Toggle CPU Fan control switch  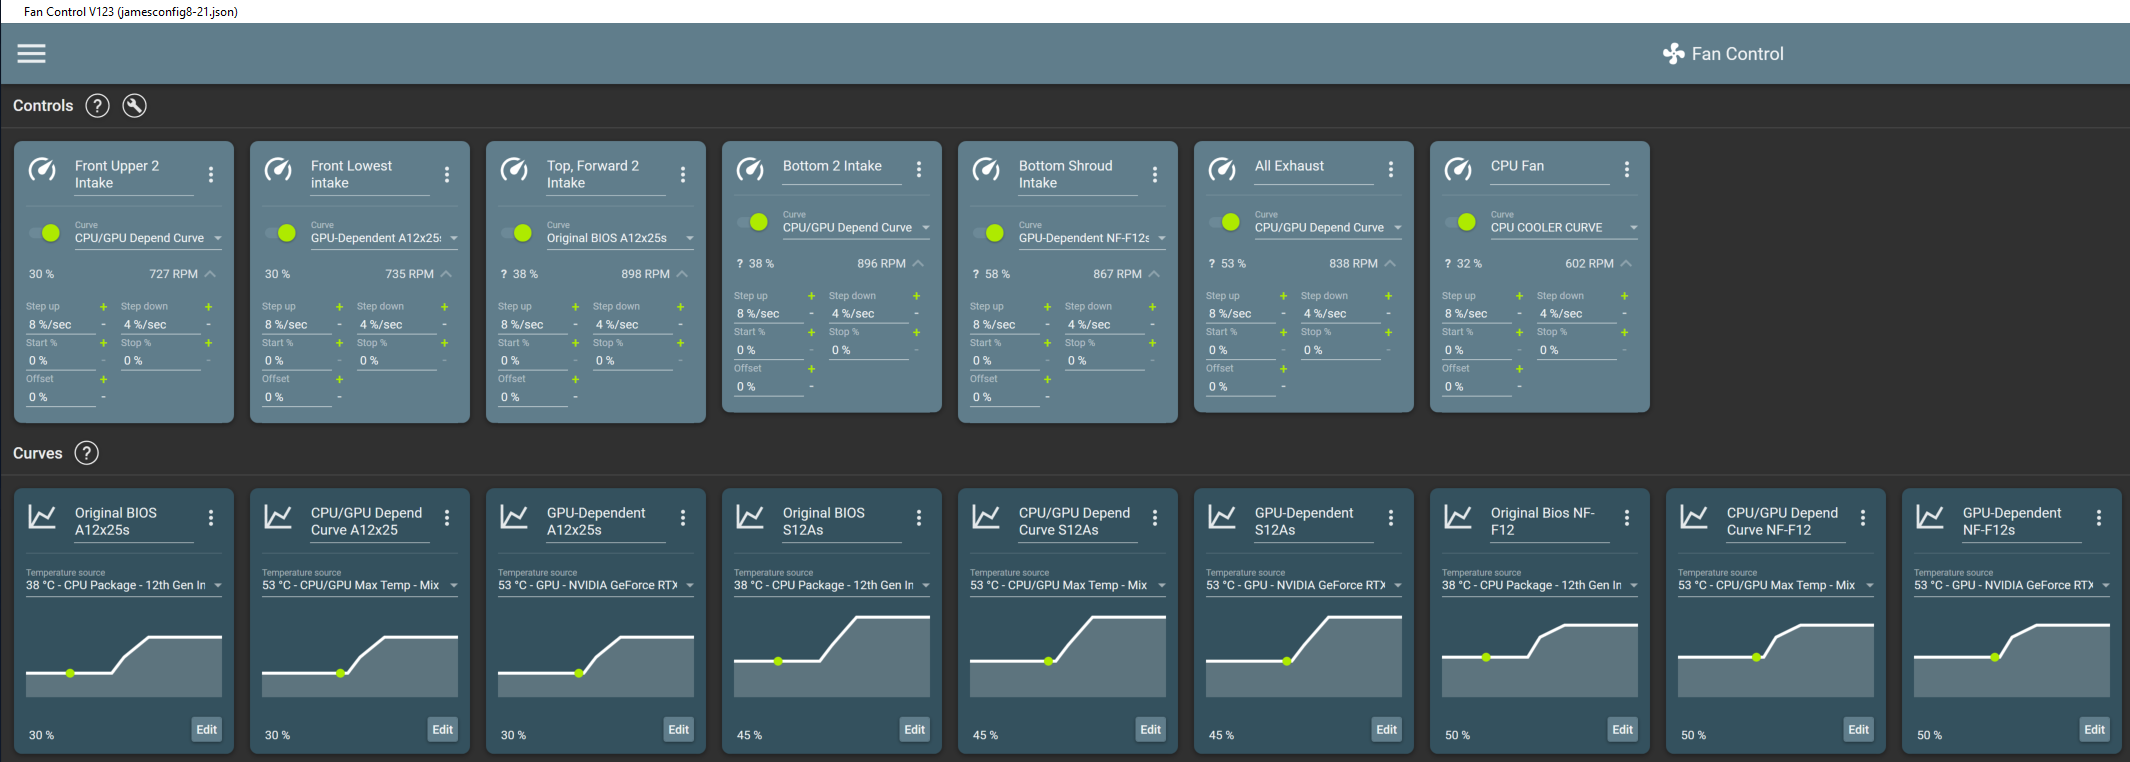[1461, 222]
